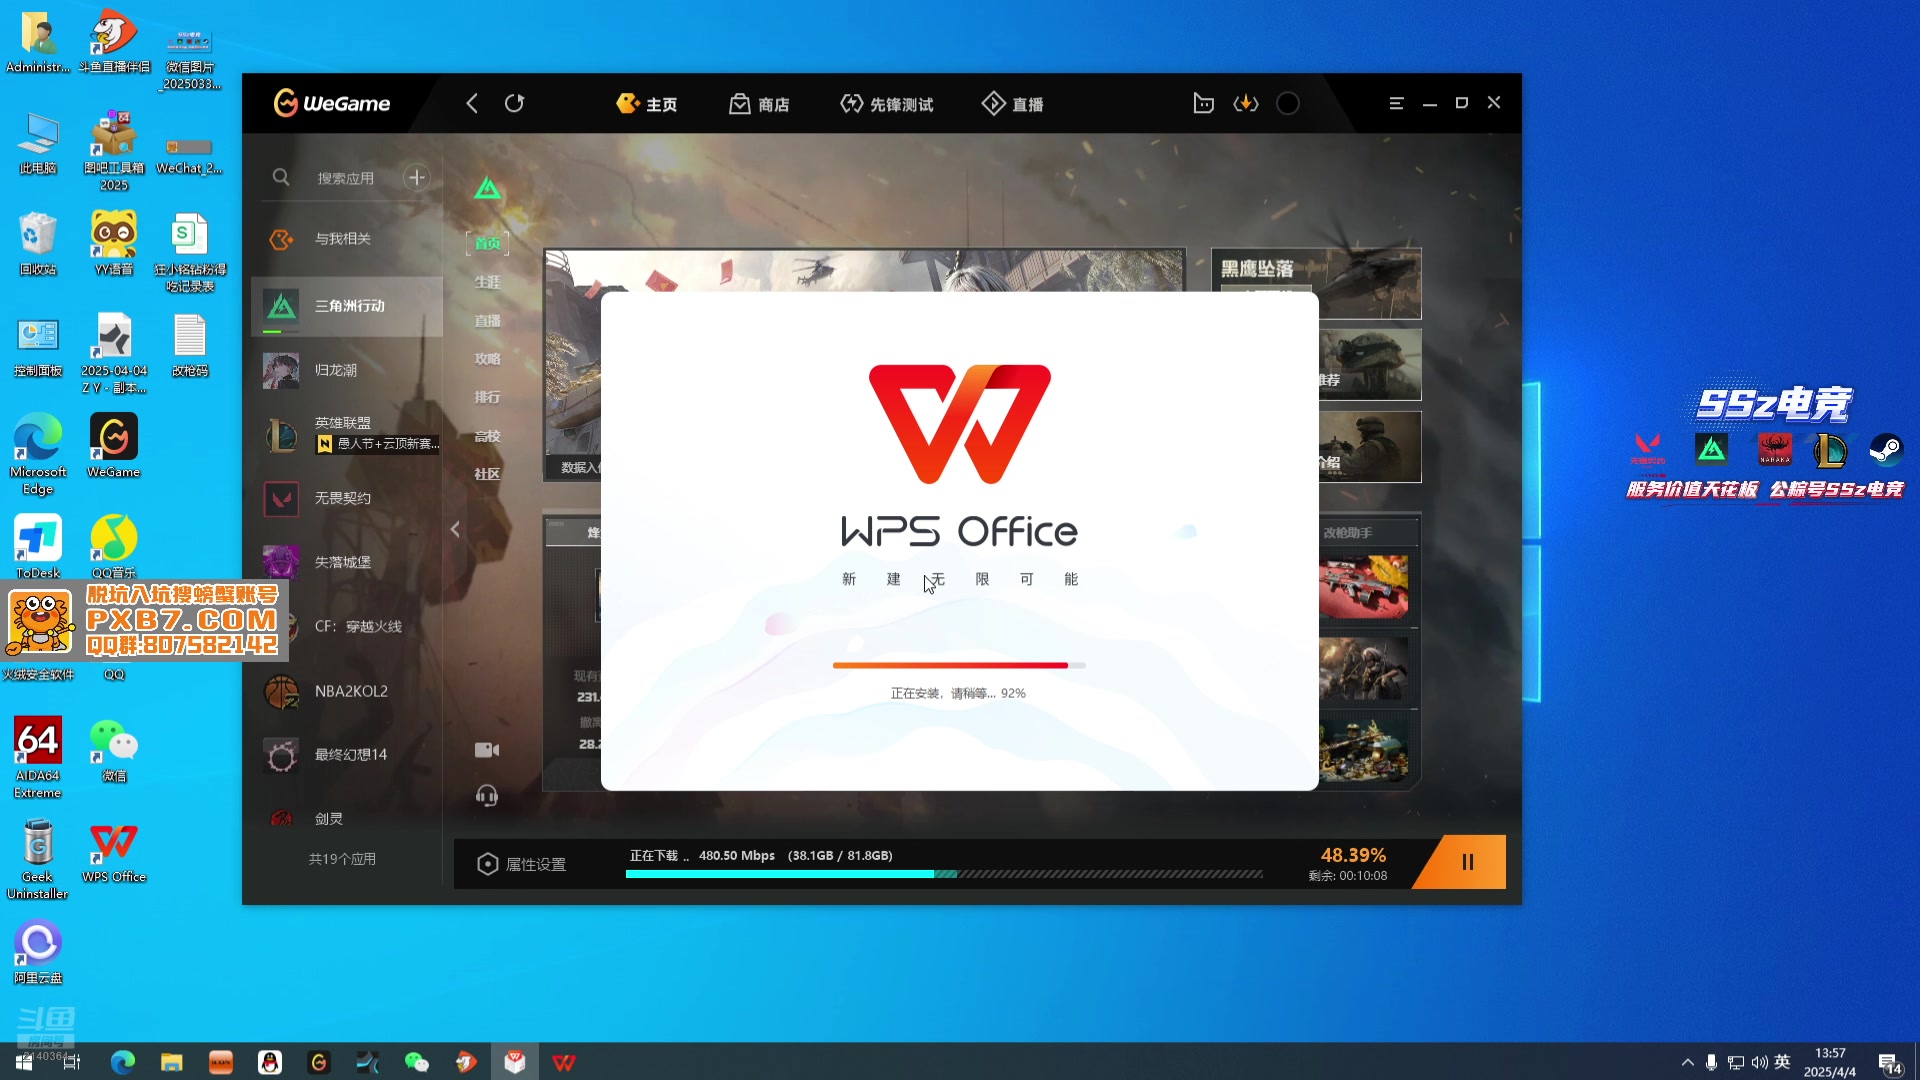
Task: Switch to 先锋测试 tab
Action: coord(886,104)
